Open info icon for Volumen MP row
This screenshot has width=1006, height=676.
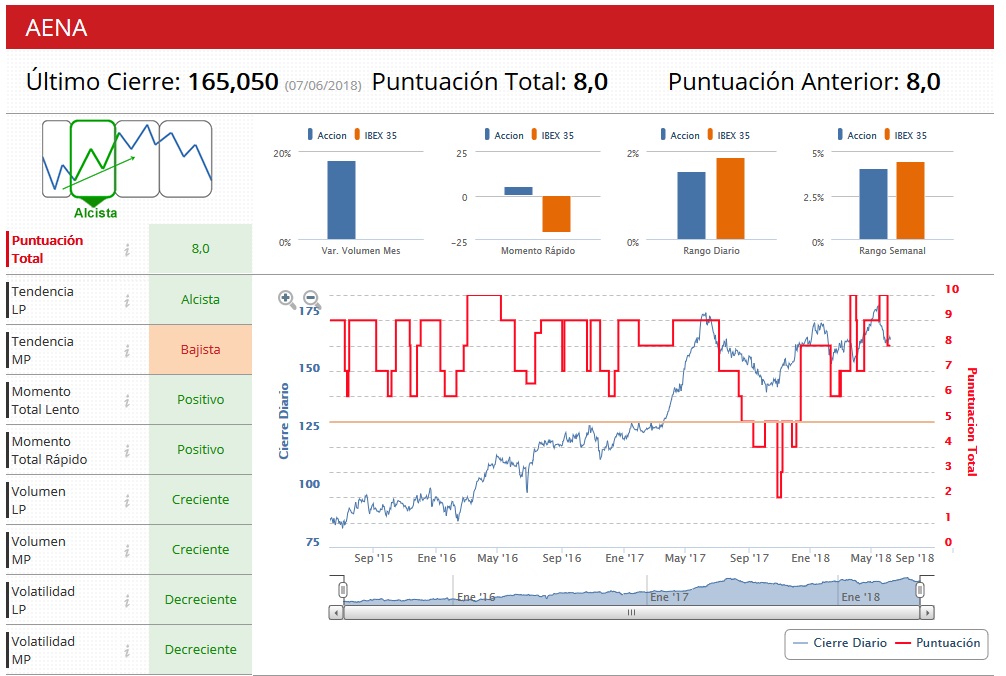(127, 550)
